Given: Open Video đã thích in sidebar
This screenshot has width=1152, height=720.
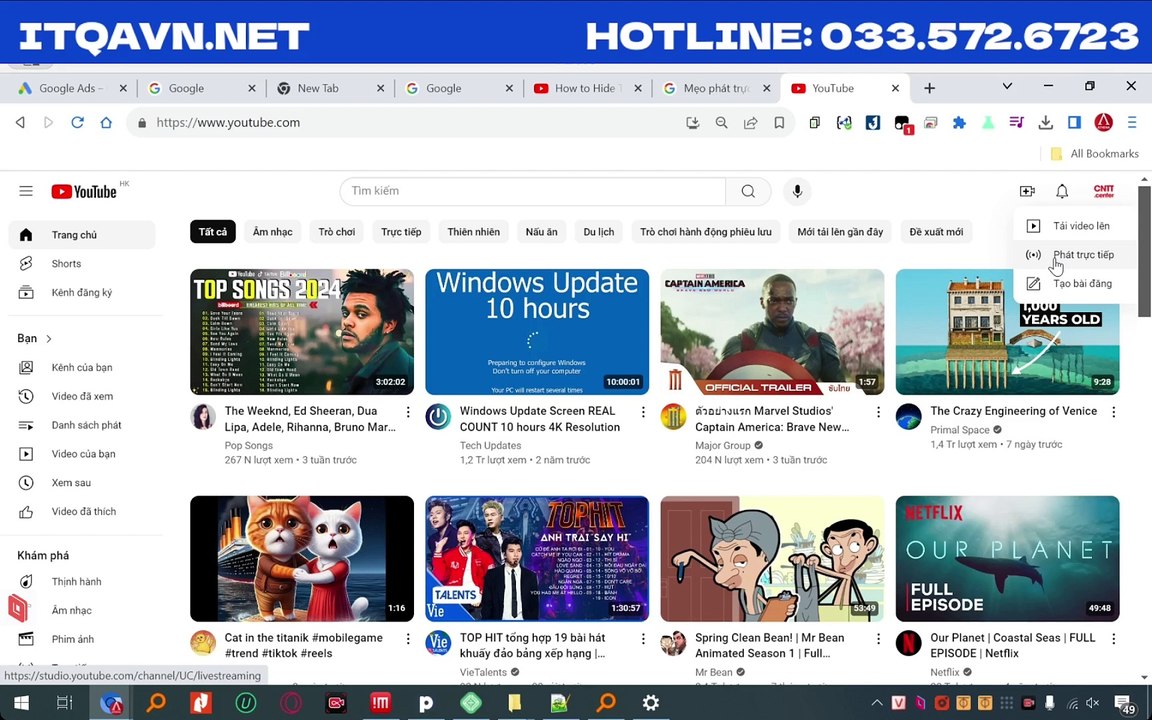Looking at the screenshot, I should [x=82, y=511].
